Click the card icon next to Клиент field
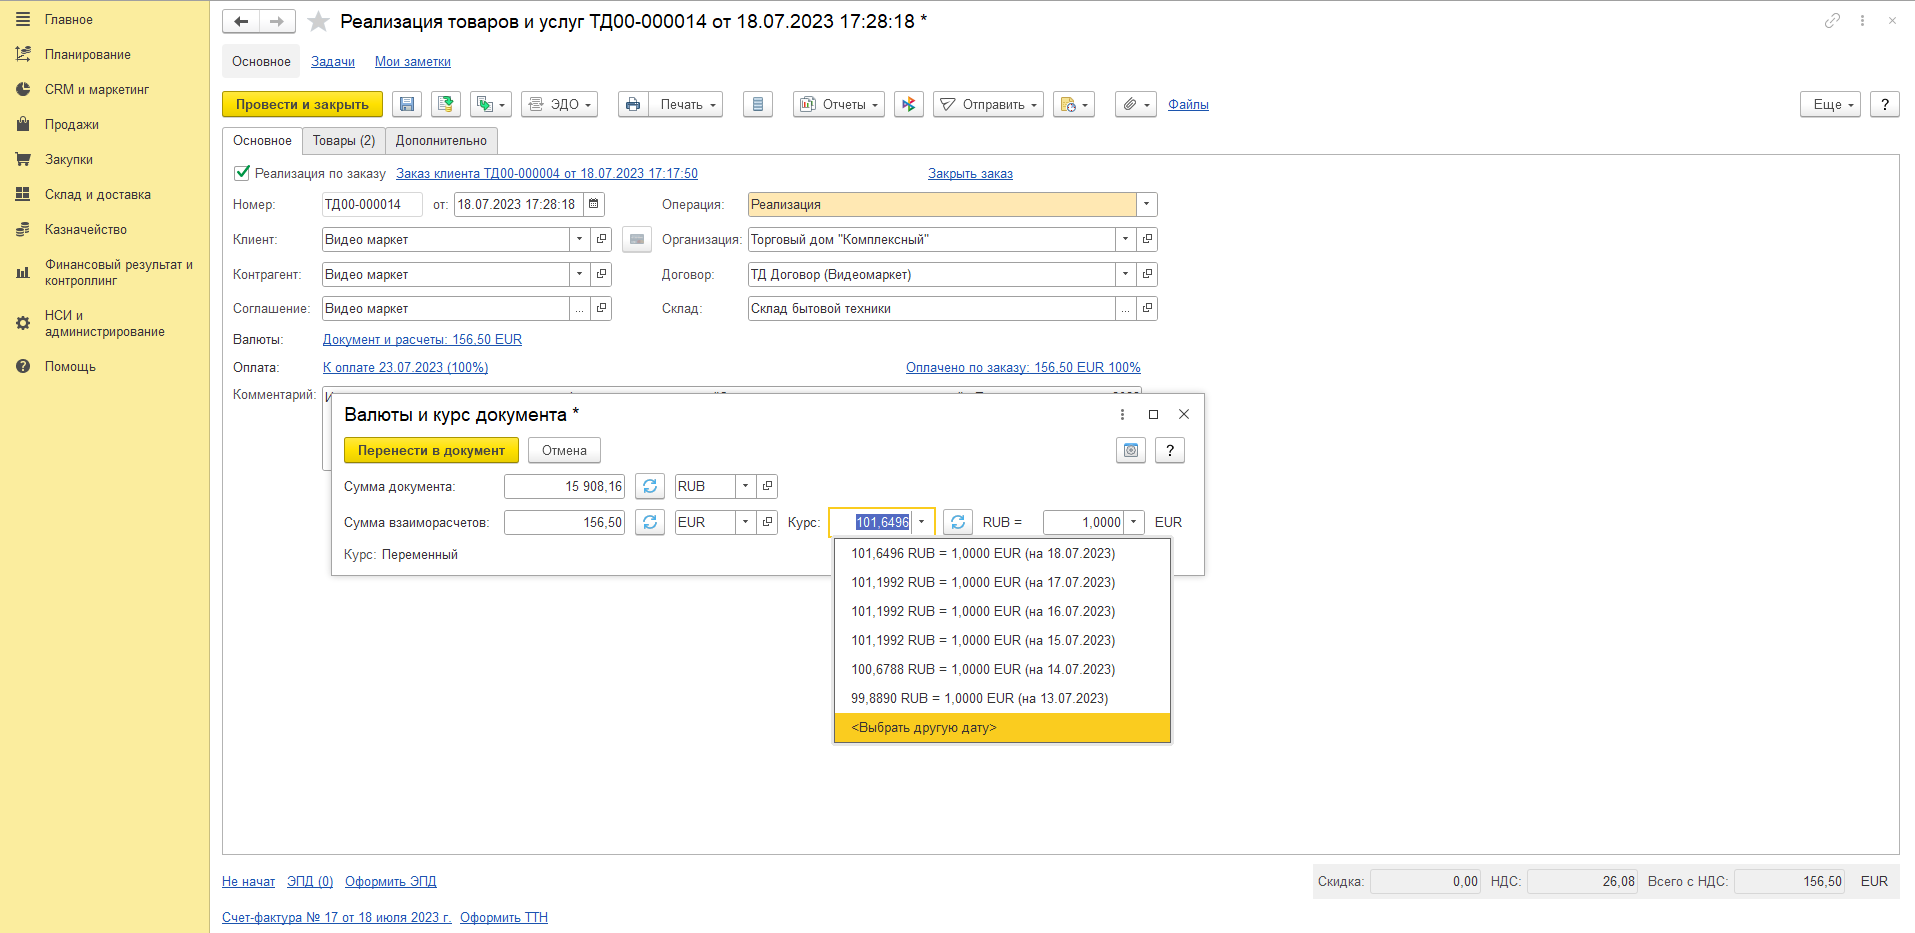The height and width of the screenshot is (933, 1915). pos(637,239)
